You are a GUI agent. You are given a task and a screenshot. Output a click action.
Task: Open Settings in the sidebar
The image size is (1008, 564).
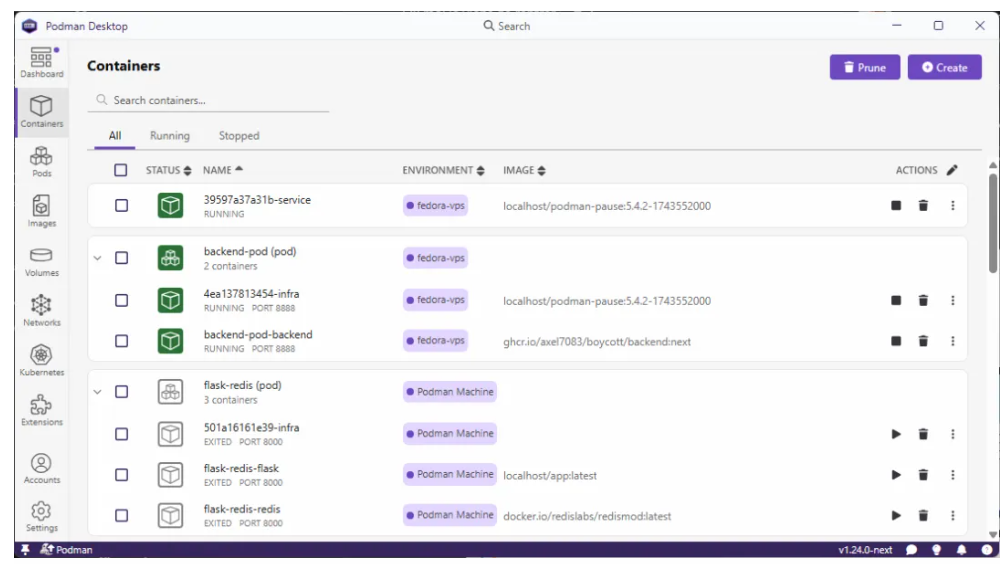tap(41, 516)
